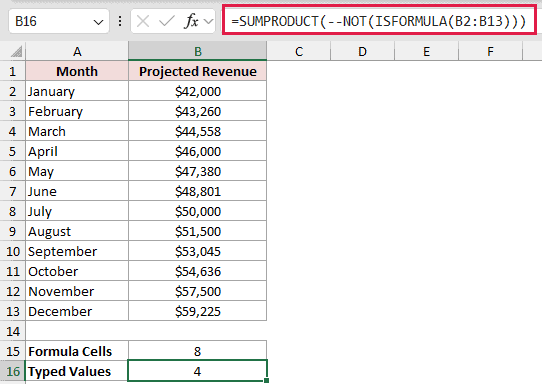Click the $50,000 revenue cell
This screenshot has width=542, height=384.
(197, 211)
